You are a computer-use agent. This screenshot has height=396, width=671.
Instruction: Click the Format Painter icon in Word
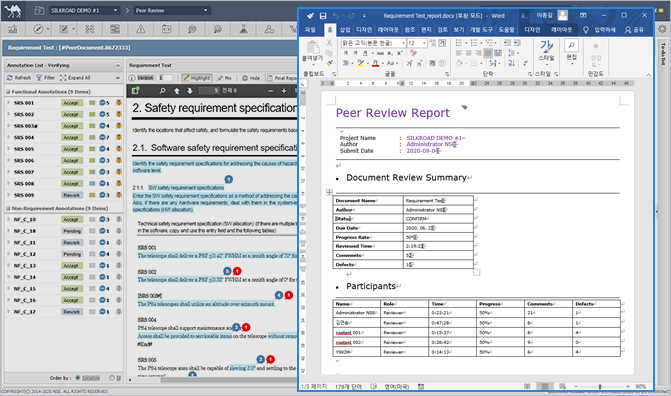329,63
